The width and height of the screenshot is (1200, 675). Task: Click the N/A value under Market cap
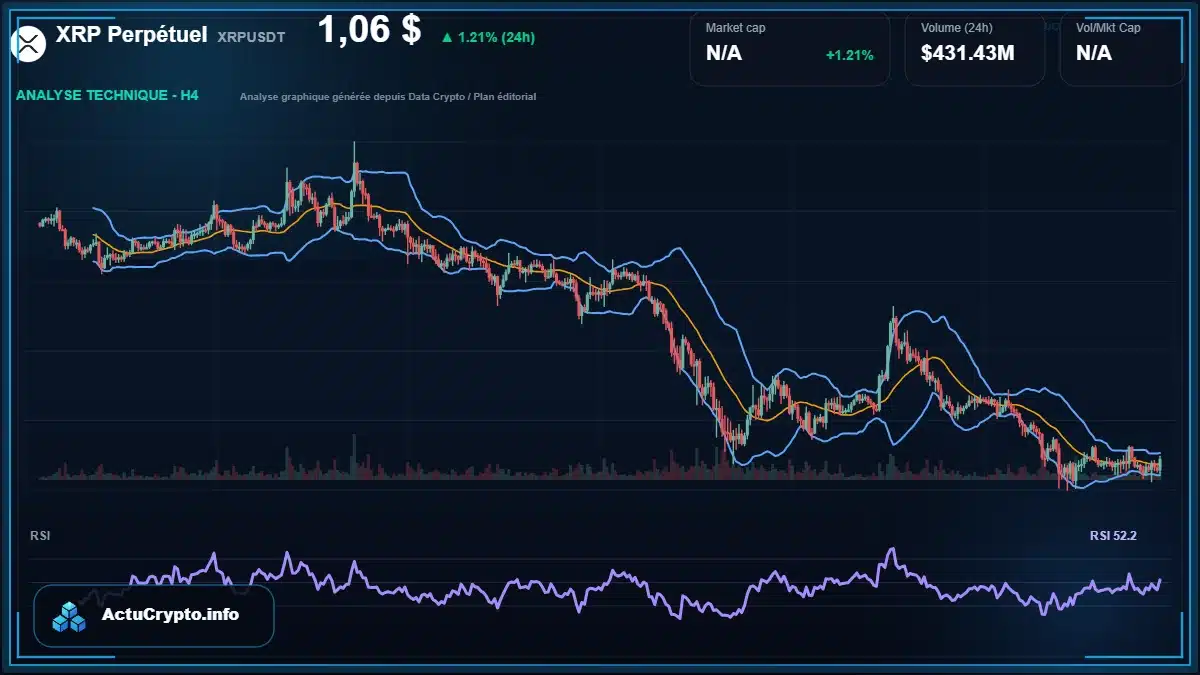(724, 53)
